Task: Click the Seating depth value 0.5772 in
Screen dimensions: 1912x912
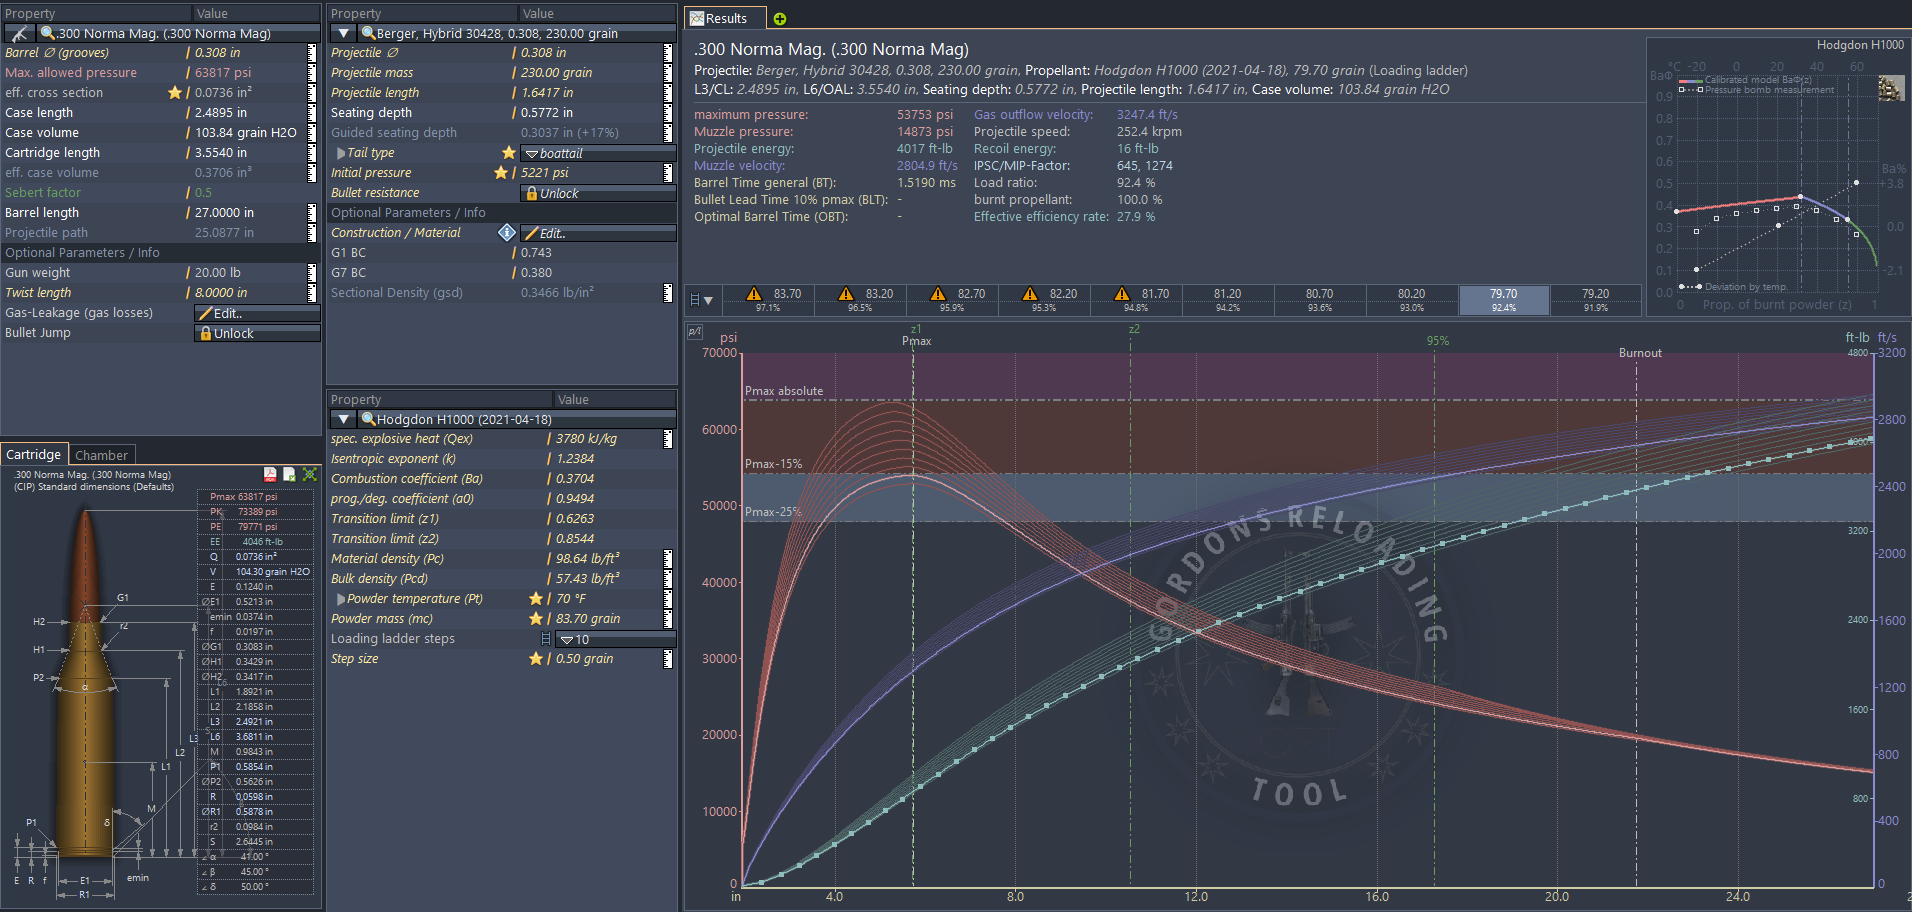Action: [547, 113]
